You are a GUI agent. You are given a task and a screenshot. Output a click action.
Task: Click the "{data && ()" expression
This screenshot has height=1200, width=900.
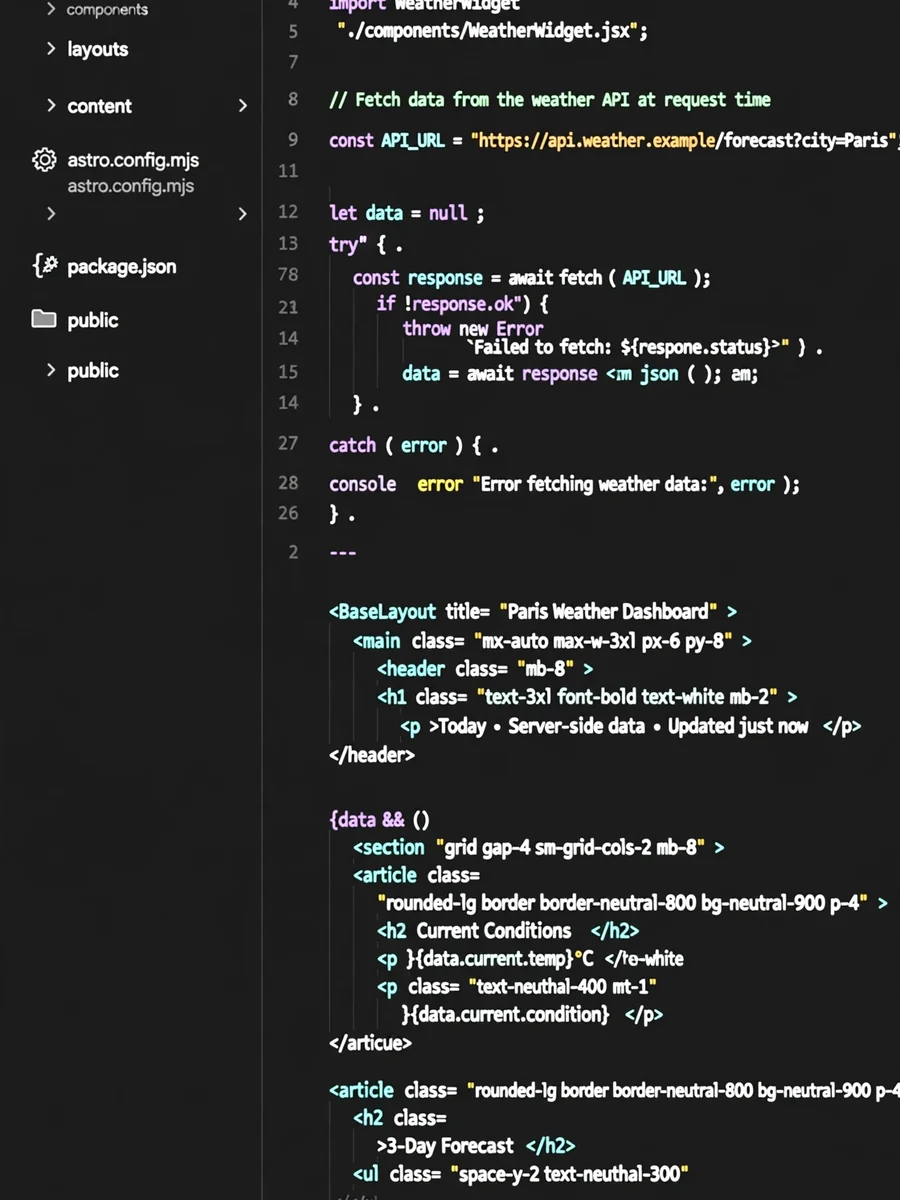[379, 820]
